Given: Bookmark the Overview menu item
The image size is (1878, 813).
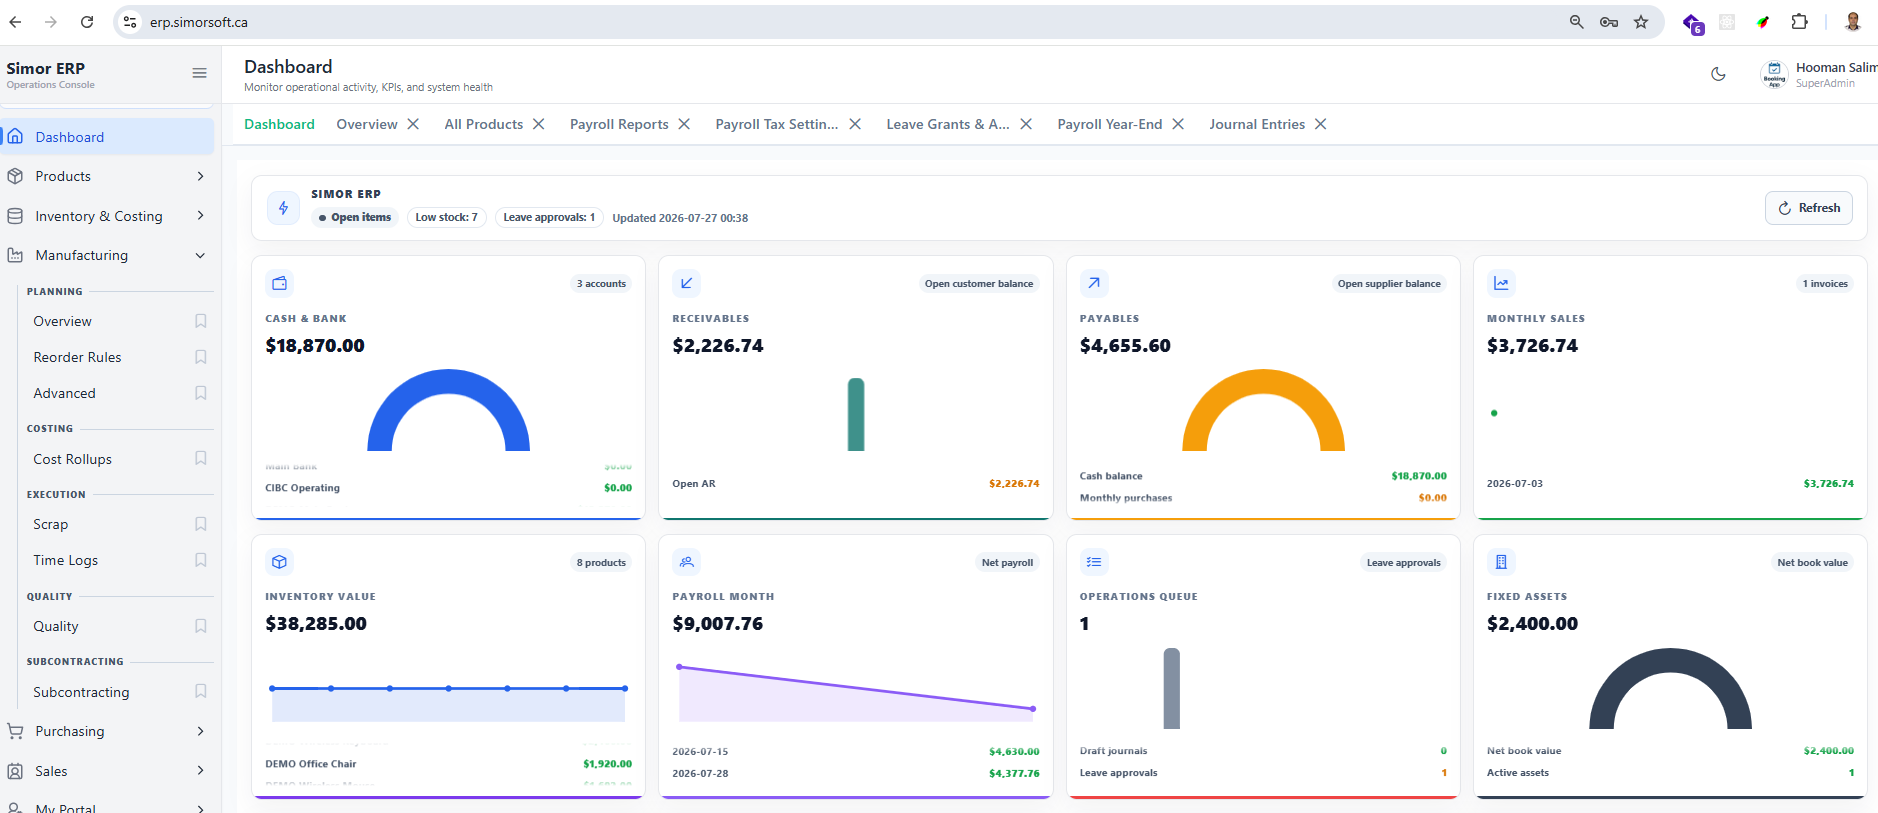Looking at the screenshot, I should (200, 321).
